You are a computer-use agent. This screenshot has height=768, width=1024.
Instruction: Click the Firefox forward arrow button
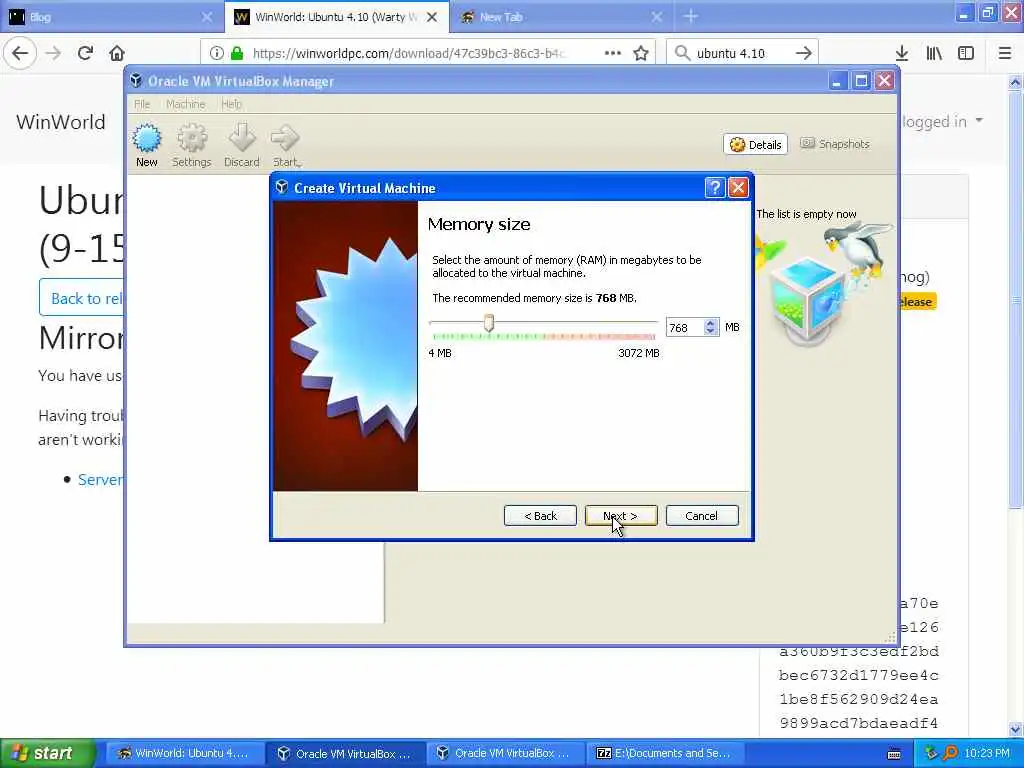coord(53,53)
